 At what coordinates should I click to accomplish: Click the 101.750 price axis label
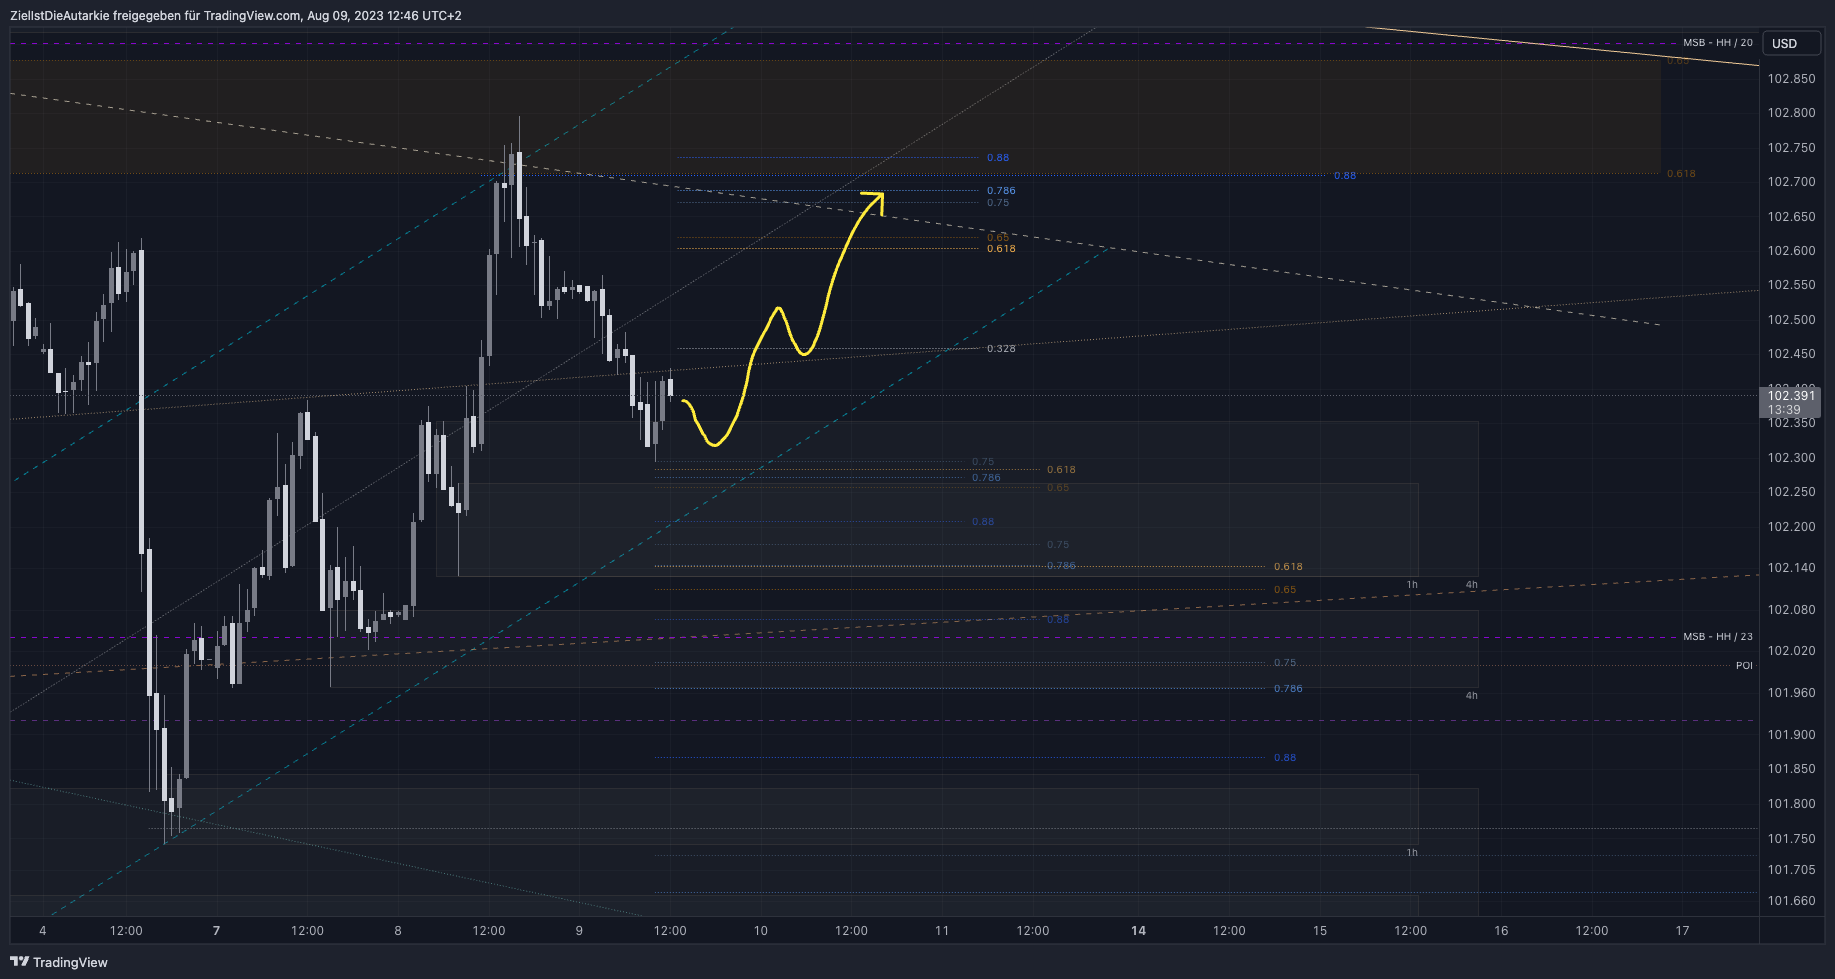pos(1791,839)
